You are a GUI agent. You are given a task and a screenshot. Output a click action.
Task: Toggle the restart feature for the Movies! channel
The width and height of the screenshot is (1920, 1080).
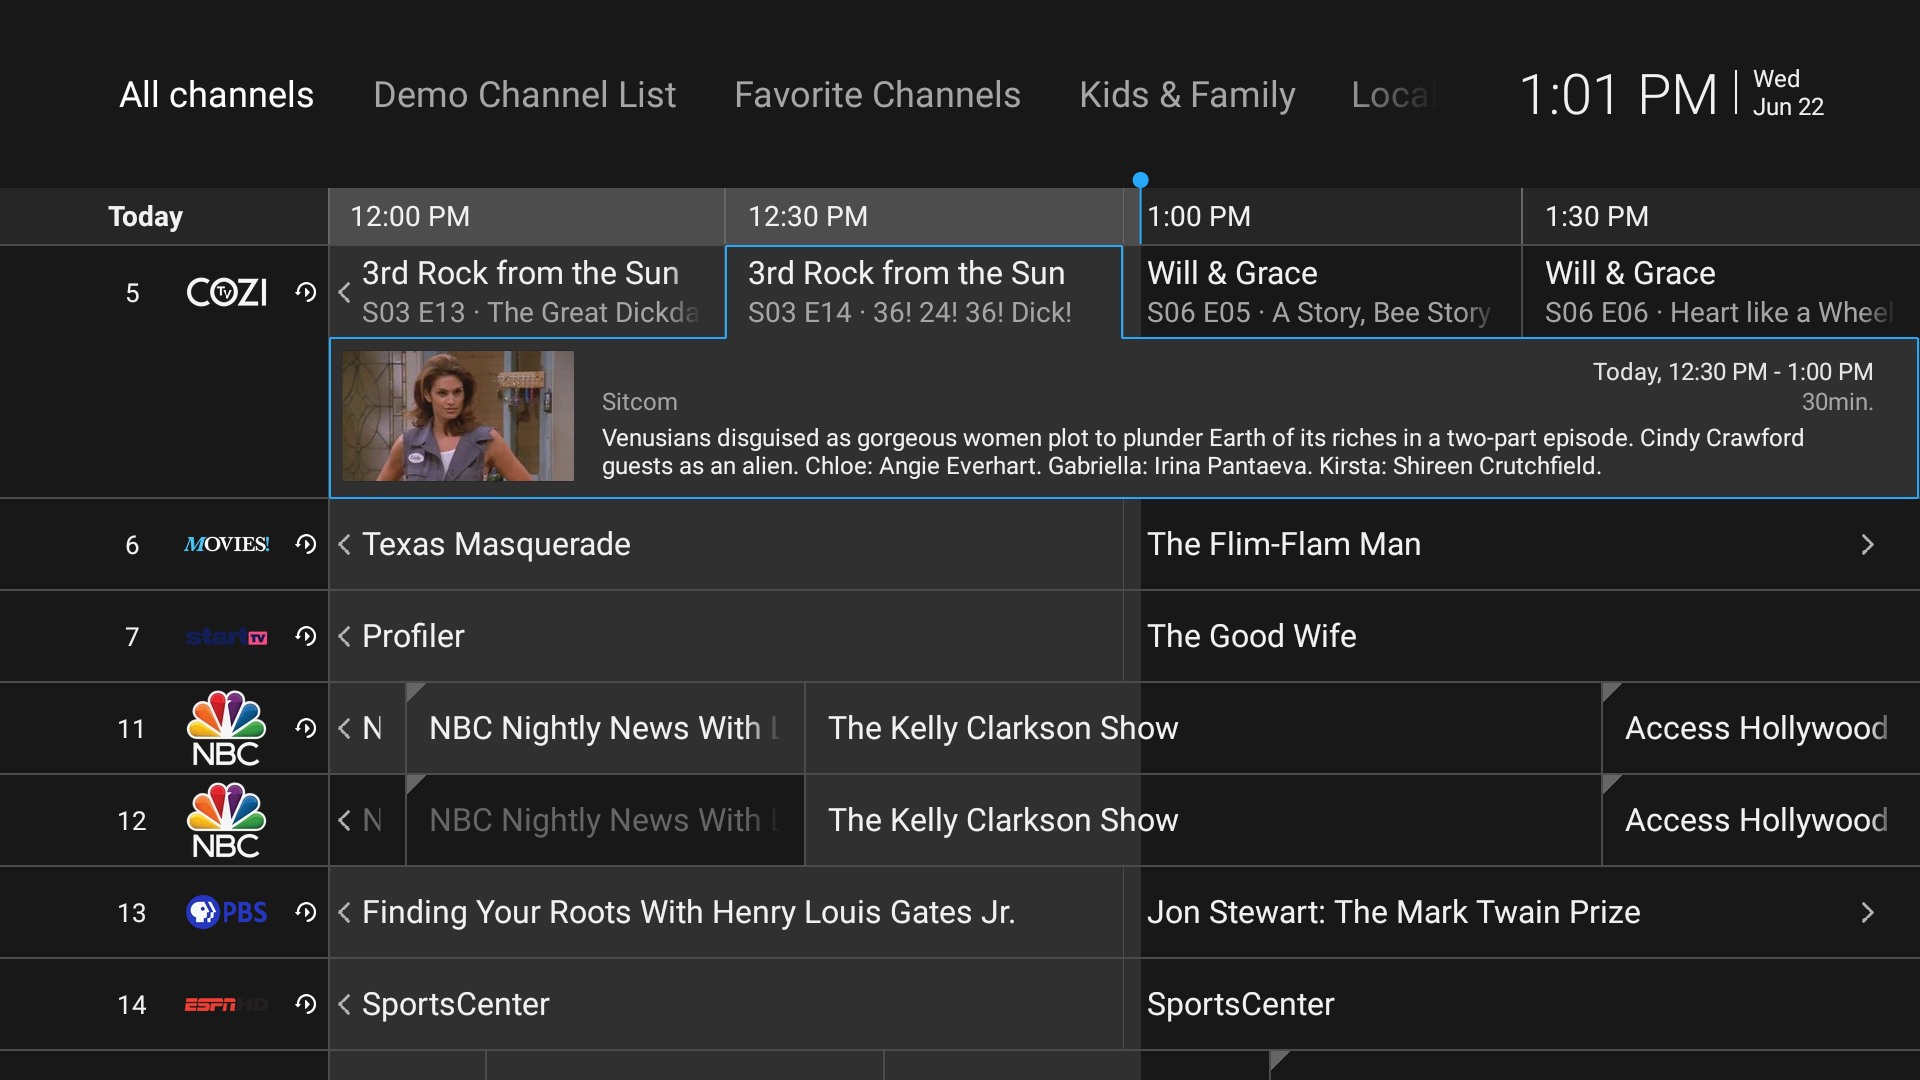click(305, 544)
